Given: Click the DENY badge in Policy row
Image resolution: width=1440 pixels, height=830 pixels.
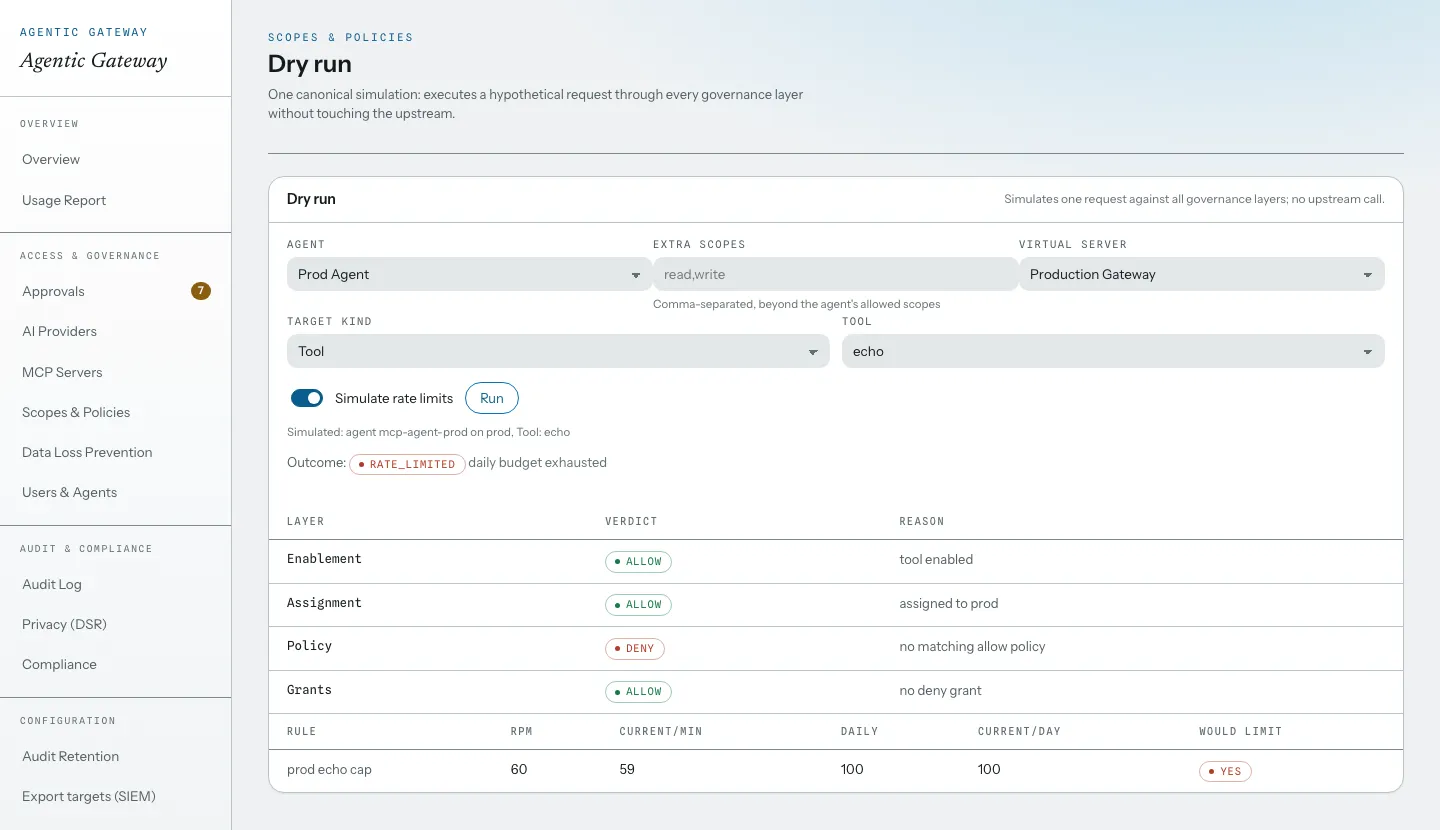Looking at the screenshot, I should click(634, 648).
